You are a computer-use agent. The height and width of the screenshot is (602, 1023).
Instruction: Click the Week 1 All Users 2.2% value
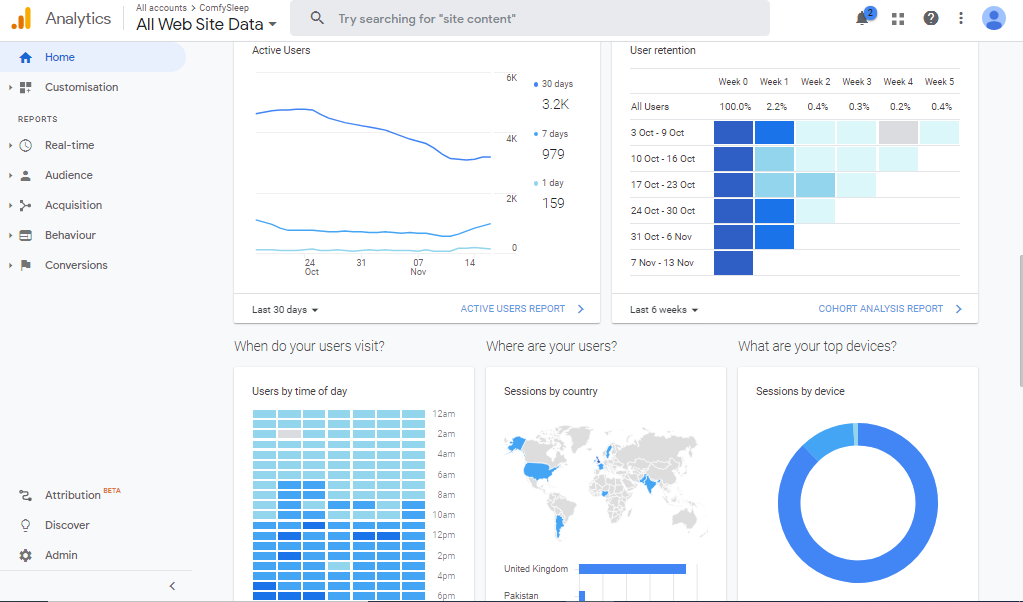coord(776,107)
